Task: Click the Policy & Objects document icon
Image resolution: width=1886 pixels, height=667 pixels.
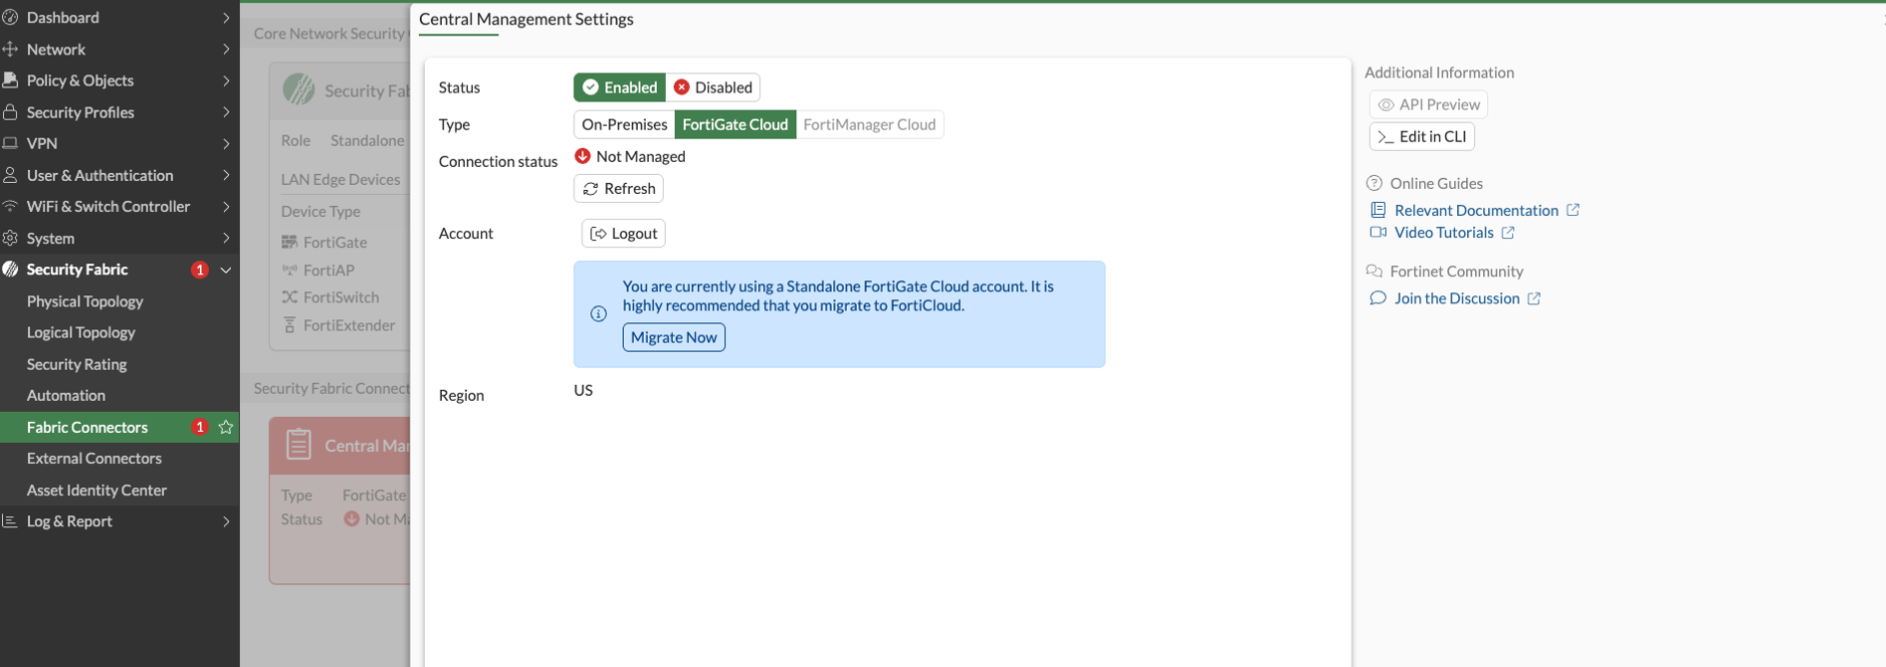Action: (10, 80)
